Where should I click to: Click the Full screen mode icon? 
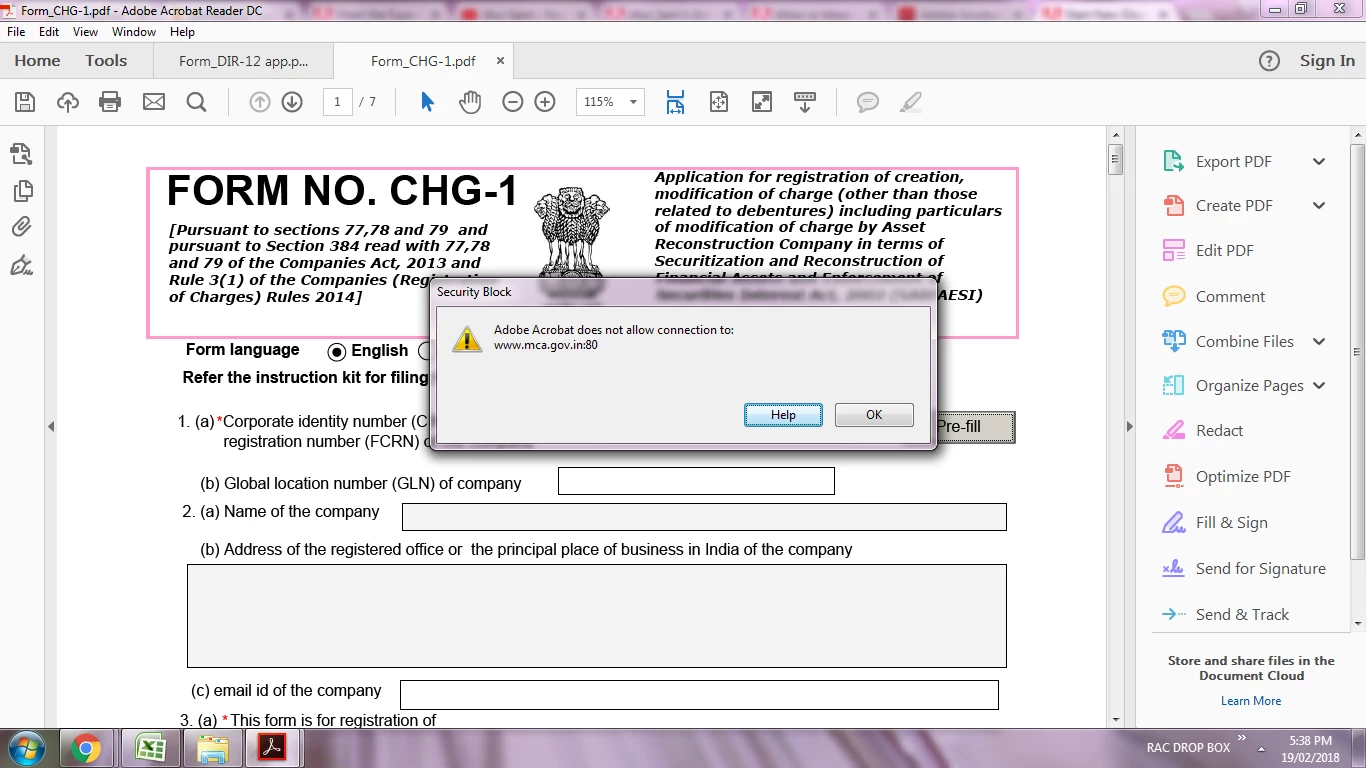[x=762, y=102]
